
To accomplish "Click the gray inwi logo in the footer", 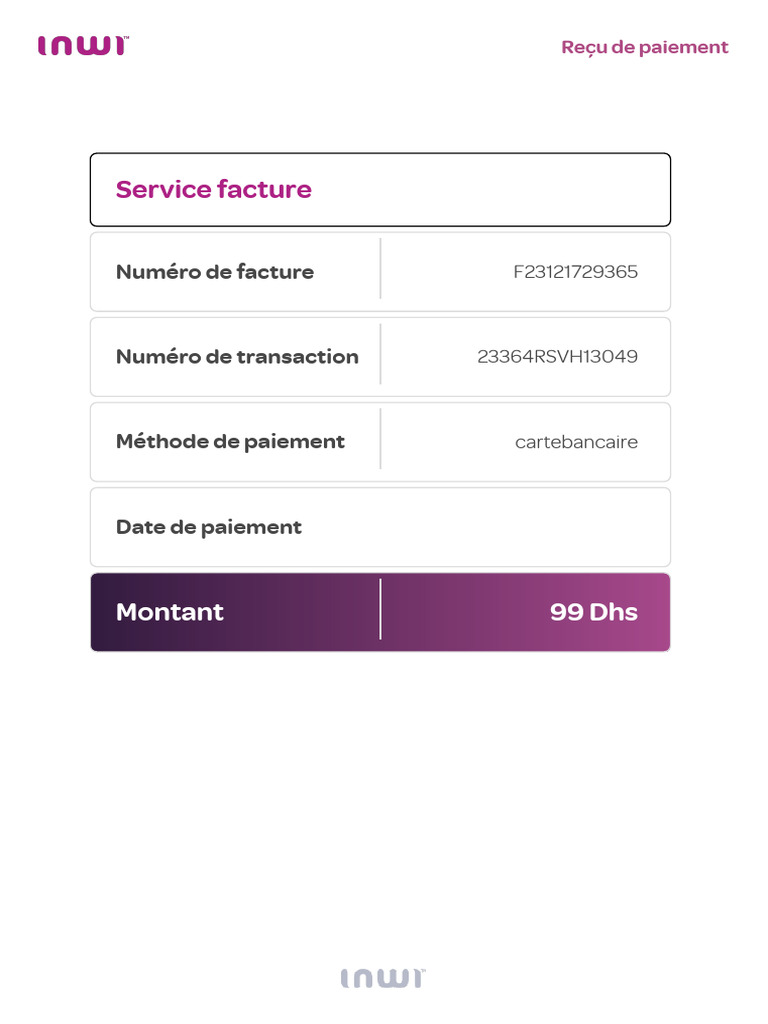I will point(380,979).
